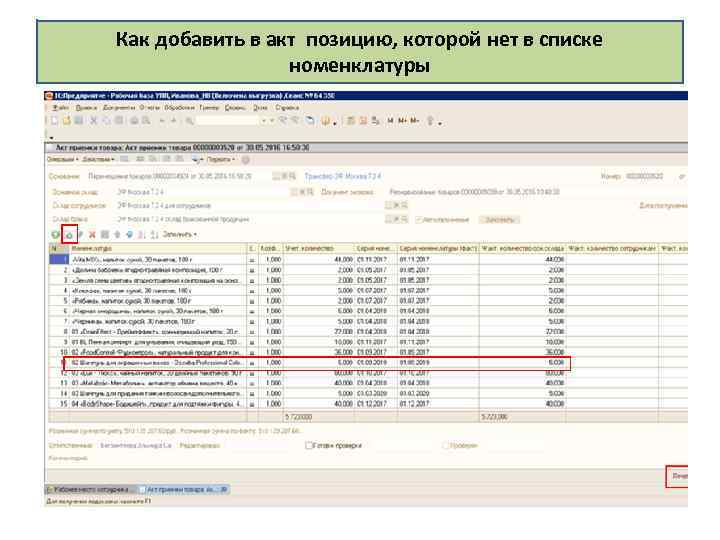Toggle the Автозаполнение checkbox
This screenshot has width=720, height=540.
[x=418, y=219]
